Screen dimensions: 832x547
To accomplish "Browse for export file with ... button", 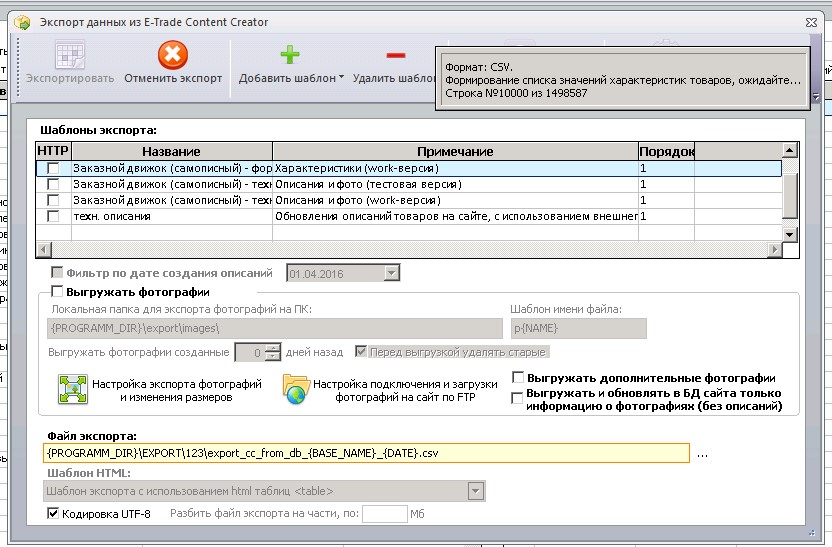I will tap(703, 454).
